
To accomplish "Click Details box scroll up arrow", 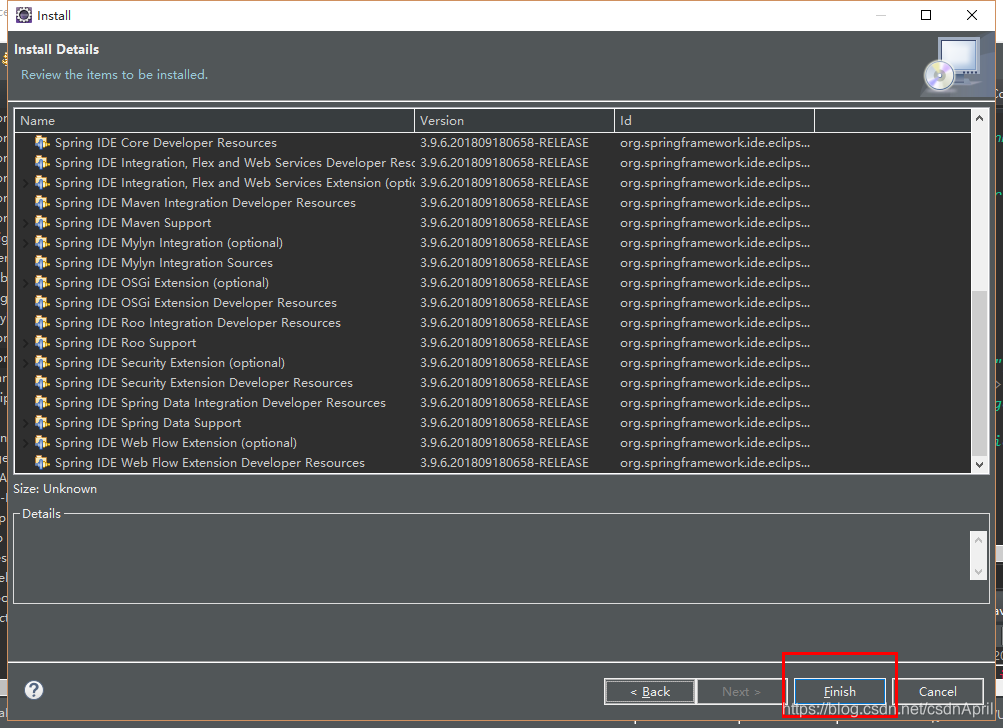I will click(x=978, y=540).
